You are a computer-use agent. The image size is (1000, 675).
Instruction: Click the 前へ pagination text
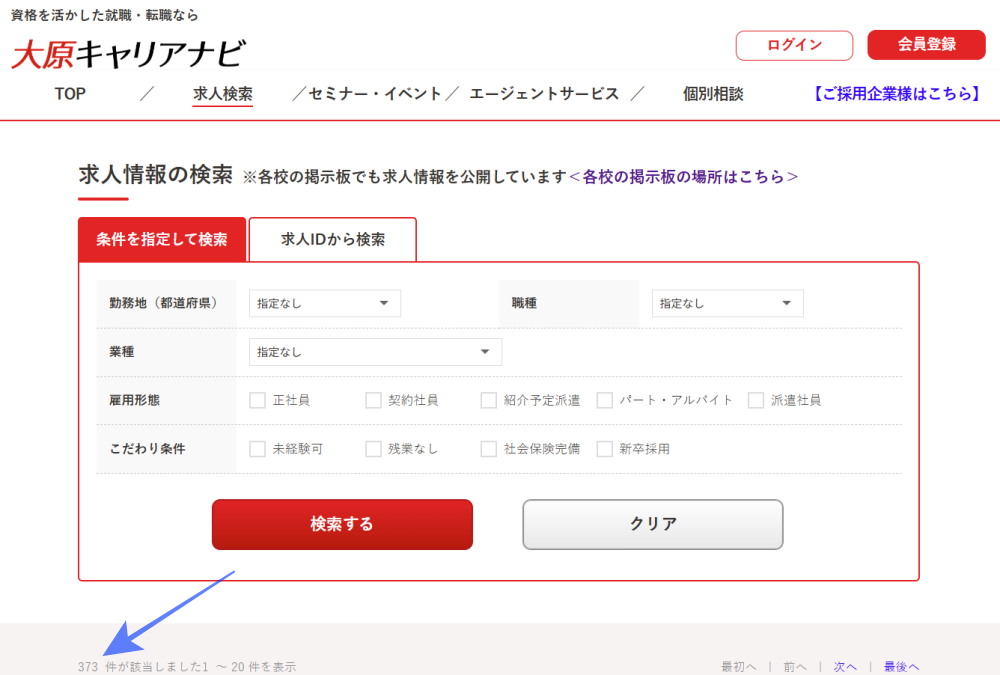tap(795, 667)
